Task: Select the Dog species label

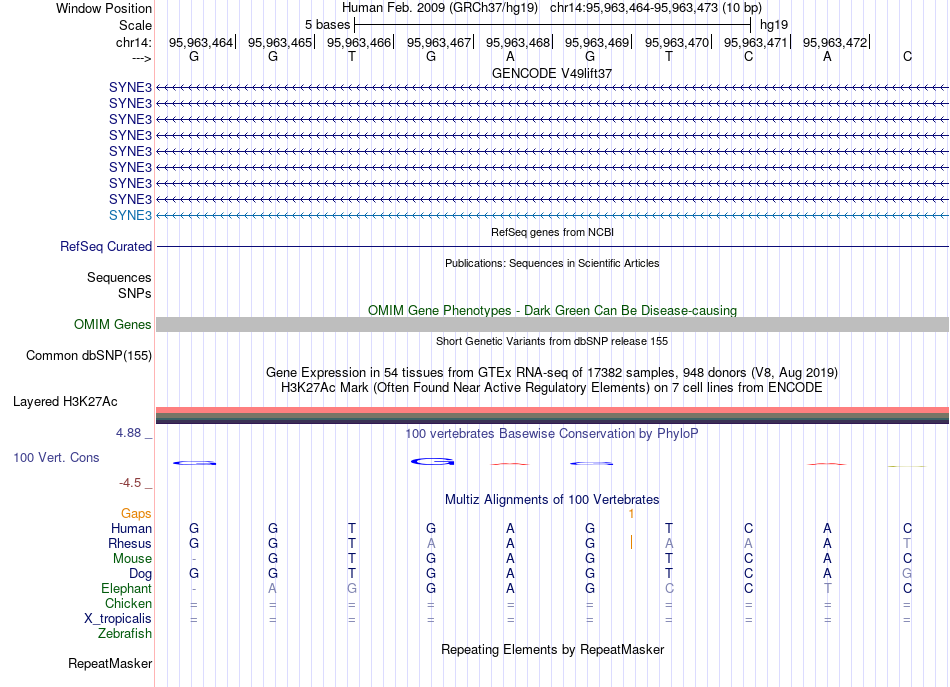Action: pyautogui.click(x=141, y=574)
